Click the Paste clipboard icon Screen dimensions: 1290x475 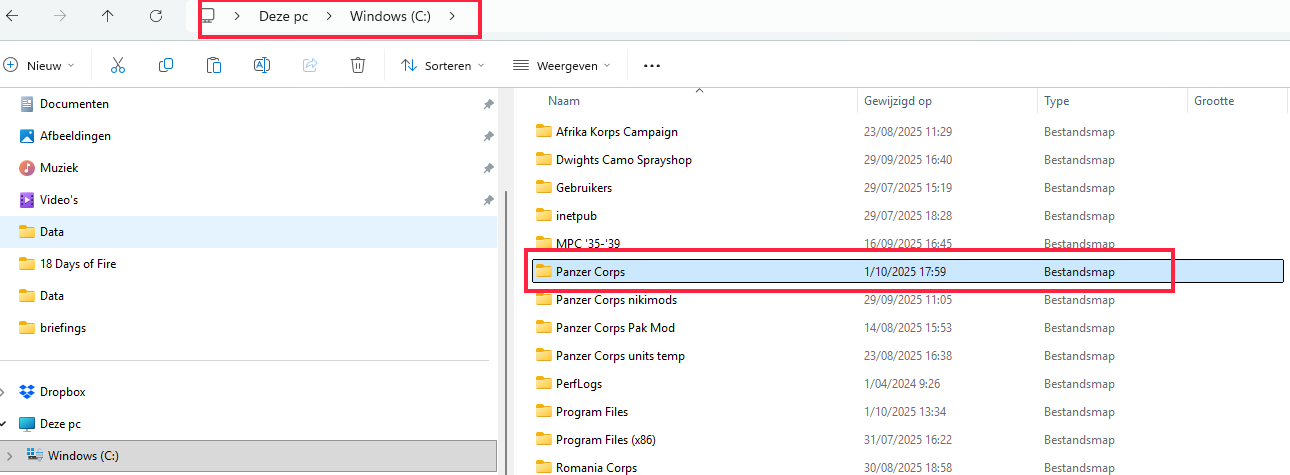click(x=214, y=65)
